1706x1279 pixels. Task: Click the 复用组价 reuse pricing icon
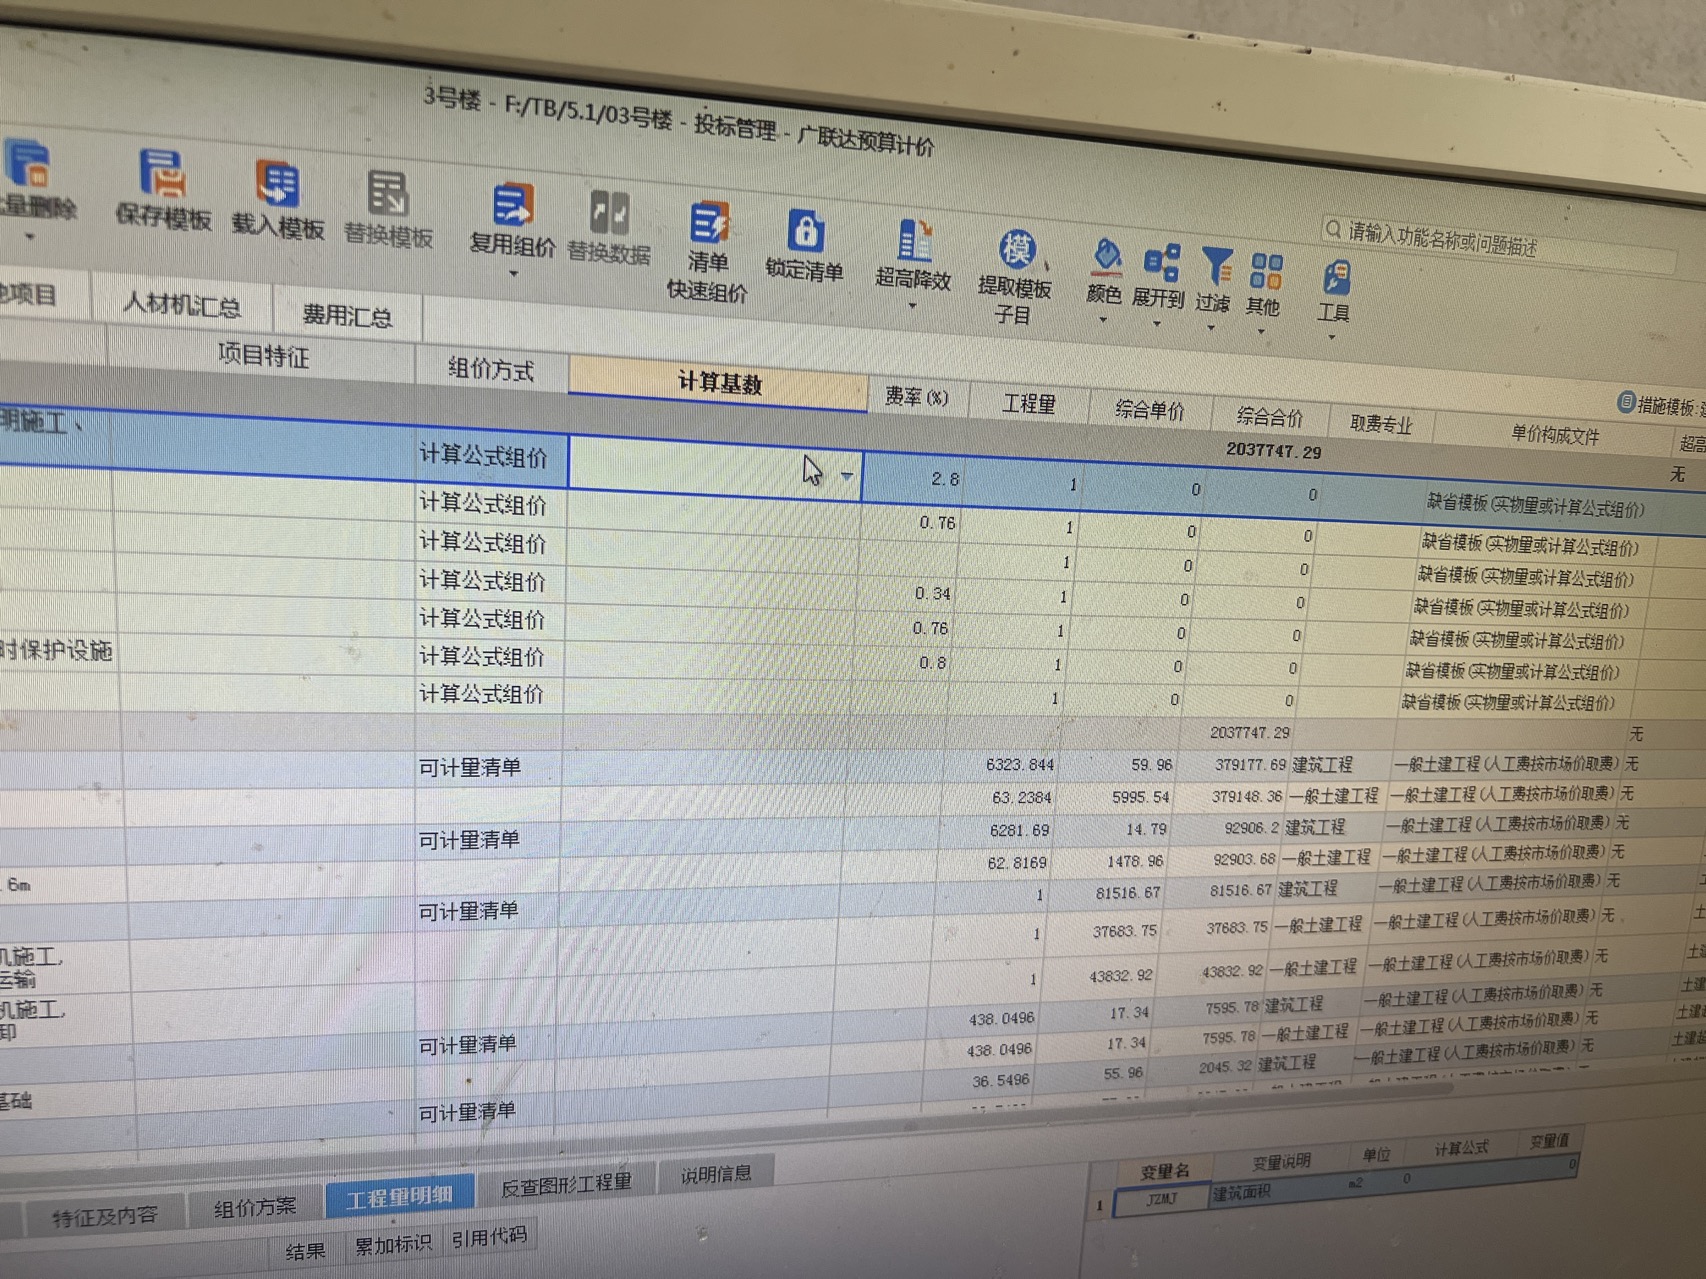pos(513,204)
